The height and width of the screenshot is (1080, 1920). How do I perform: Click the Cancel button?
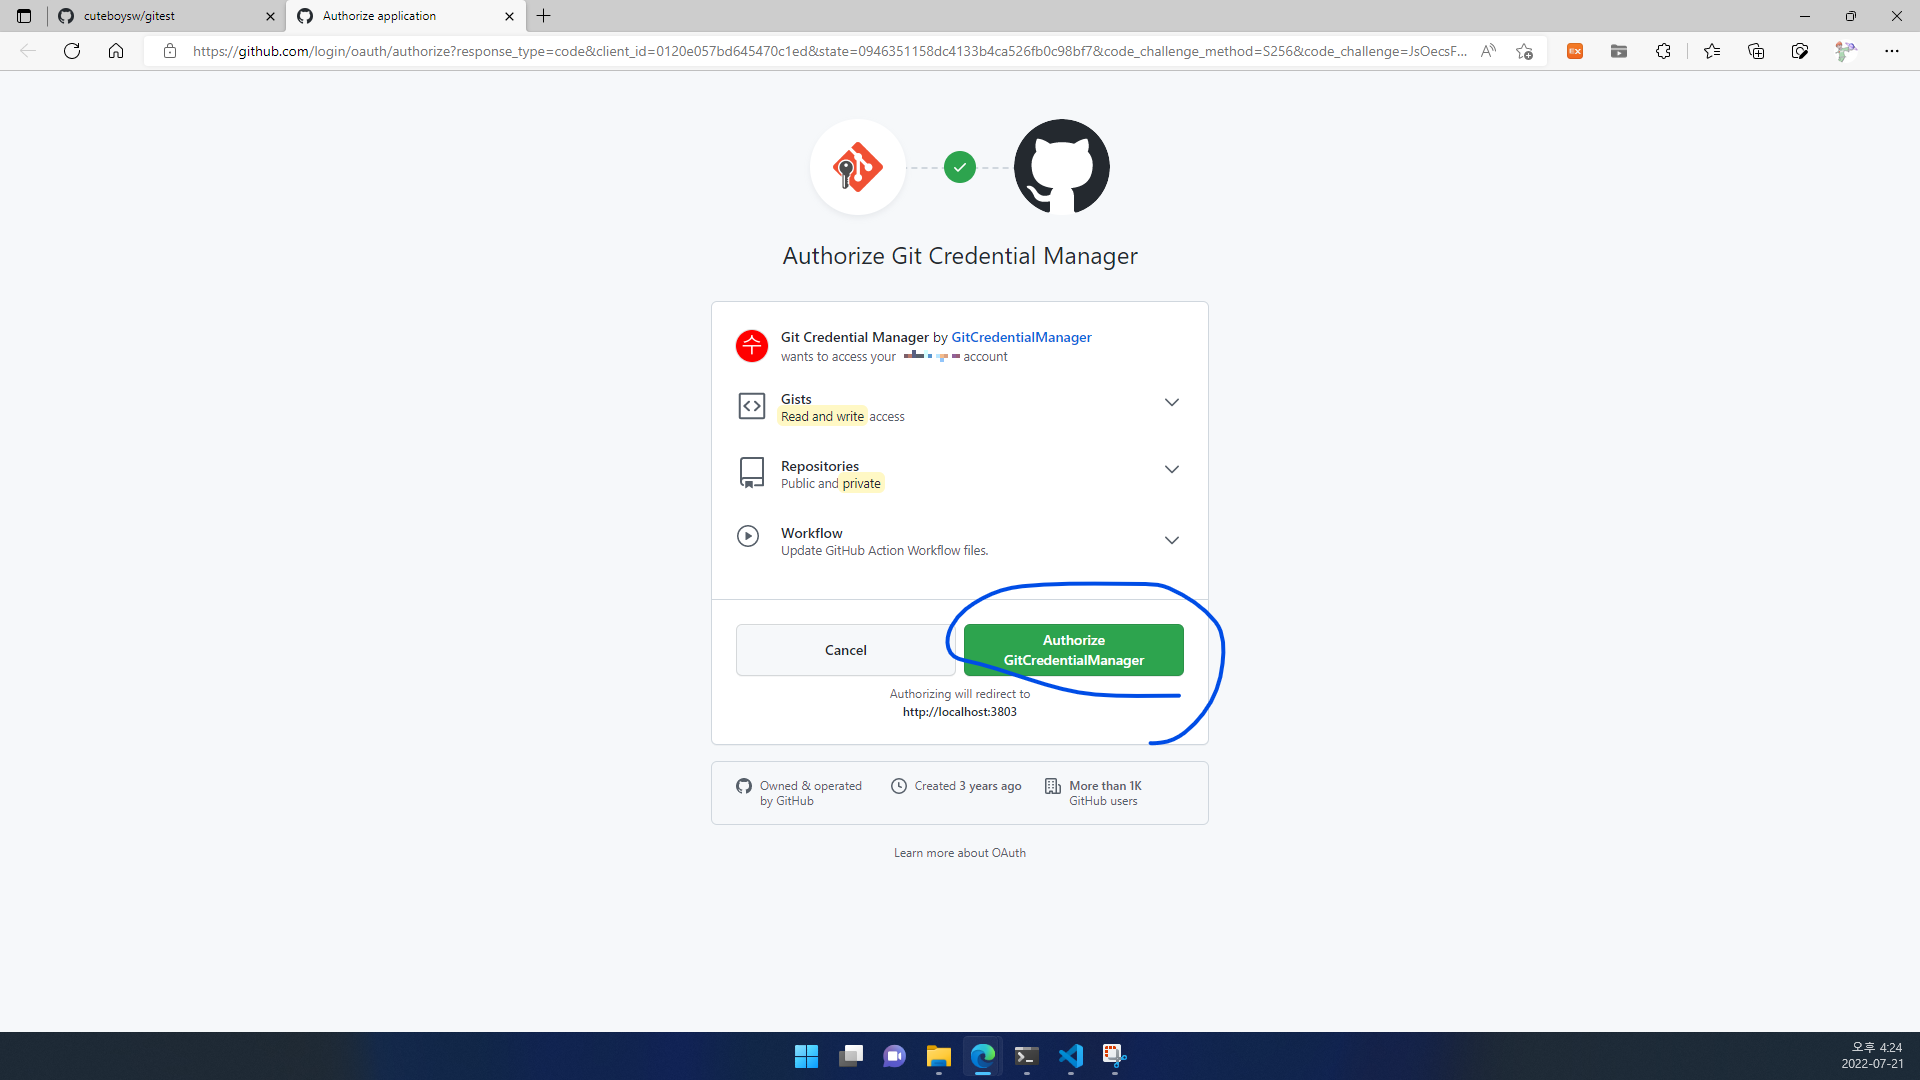[x=845, y=649]
